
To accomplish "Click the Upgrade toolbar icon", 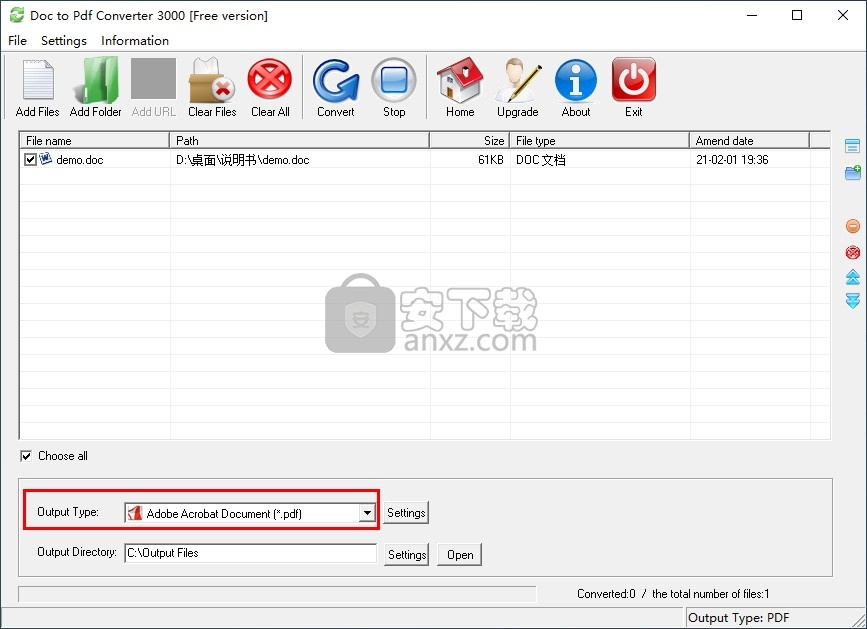I will 517,81.
